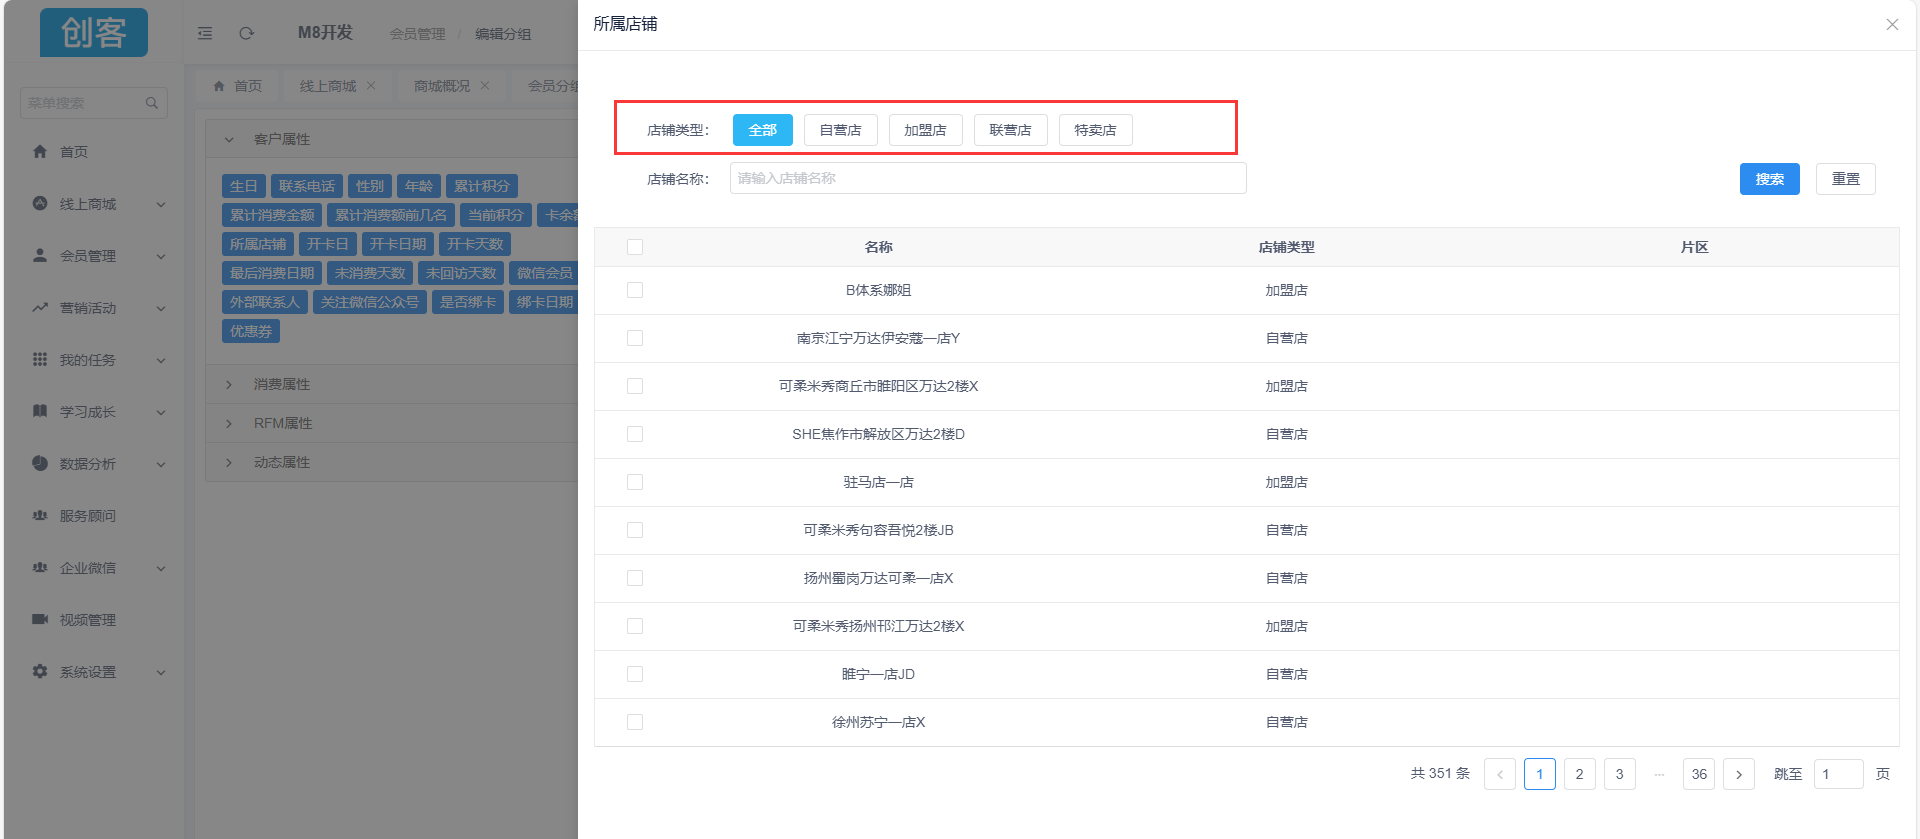Check the row 驻马店一店
The image size is (1920, 839).
[635, 482]
